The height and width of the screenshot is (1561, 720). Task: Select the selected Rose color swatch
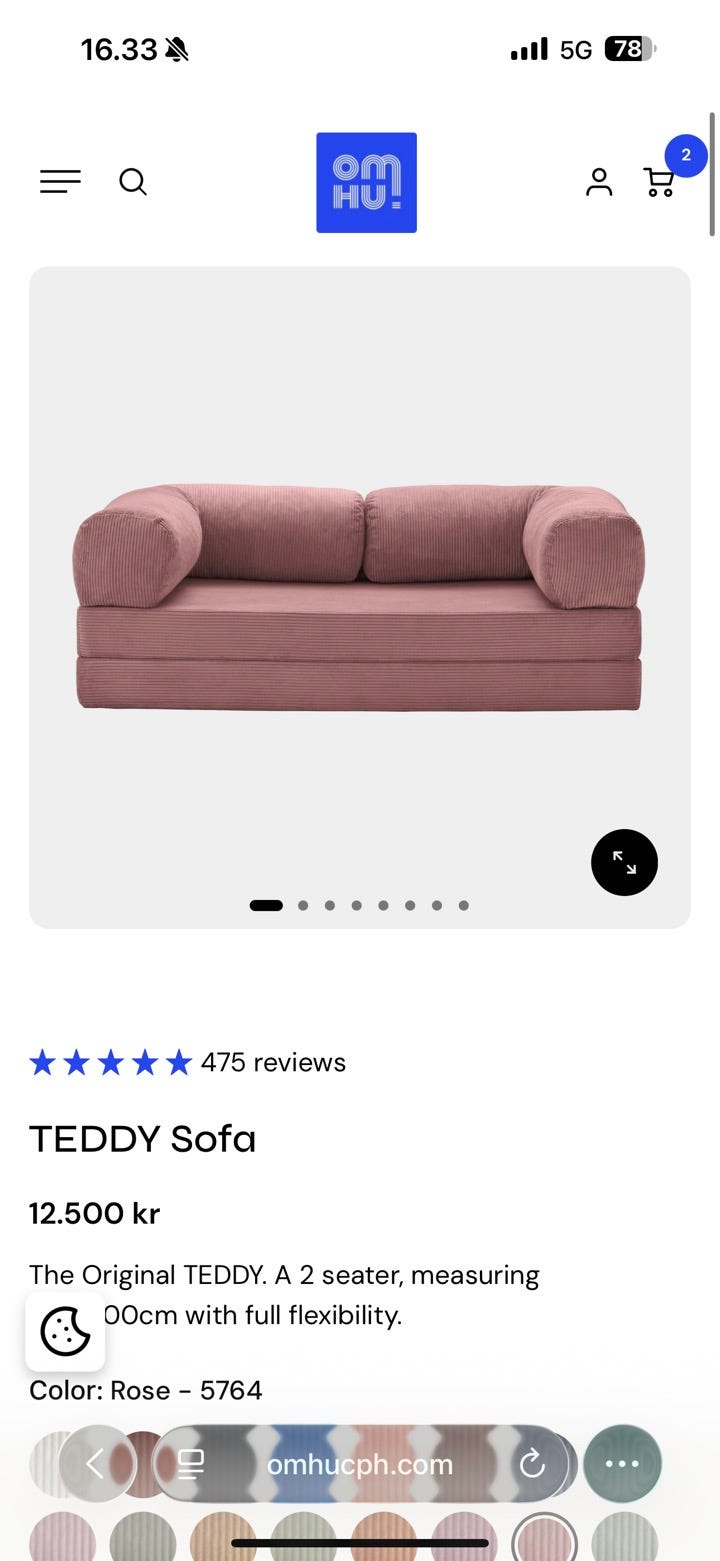pos(544,1541)
